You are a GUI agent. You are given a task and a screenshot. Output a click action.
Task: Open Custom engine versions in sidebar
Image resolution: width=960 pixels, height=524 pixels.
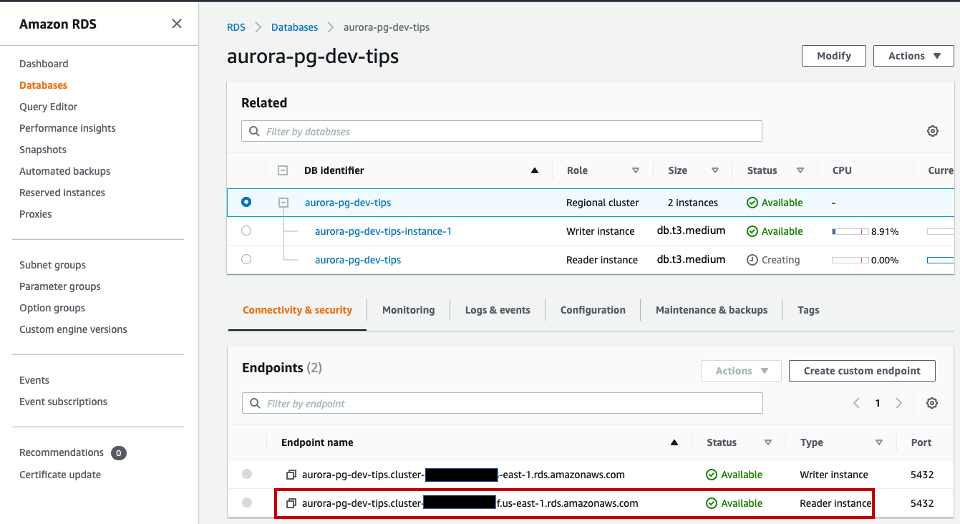point(73,329)
